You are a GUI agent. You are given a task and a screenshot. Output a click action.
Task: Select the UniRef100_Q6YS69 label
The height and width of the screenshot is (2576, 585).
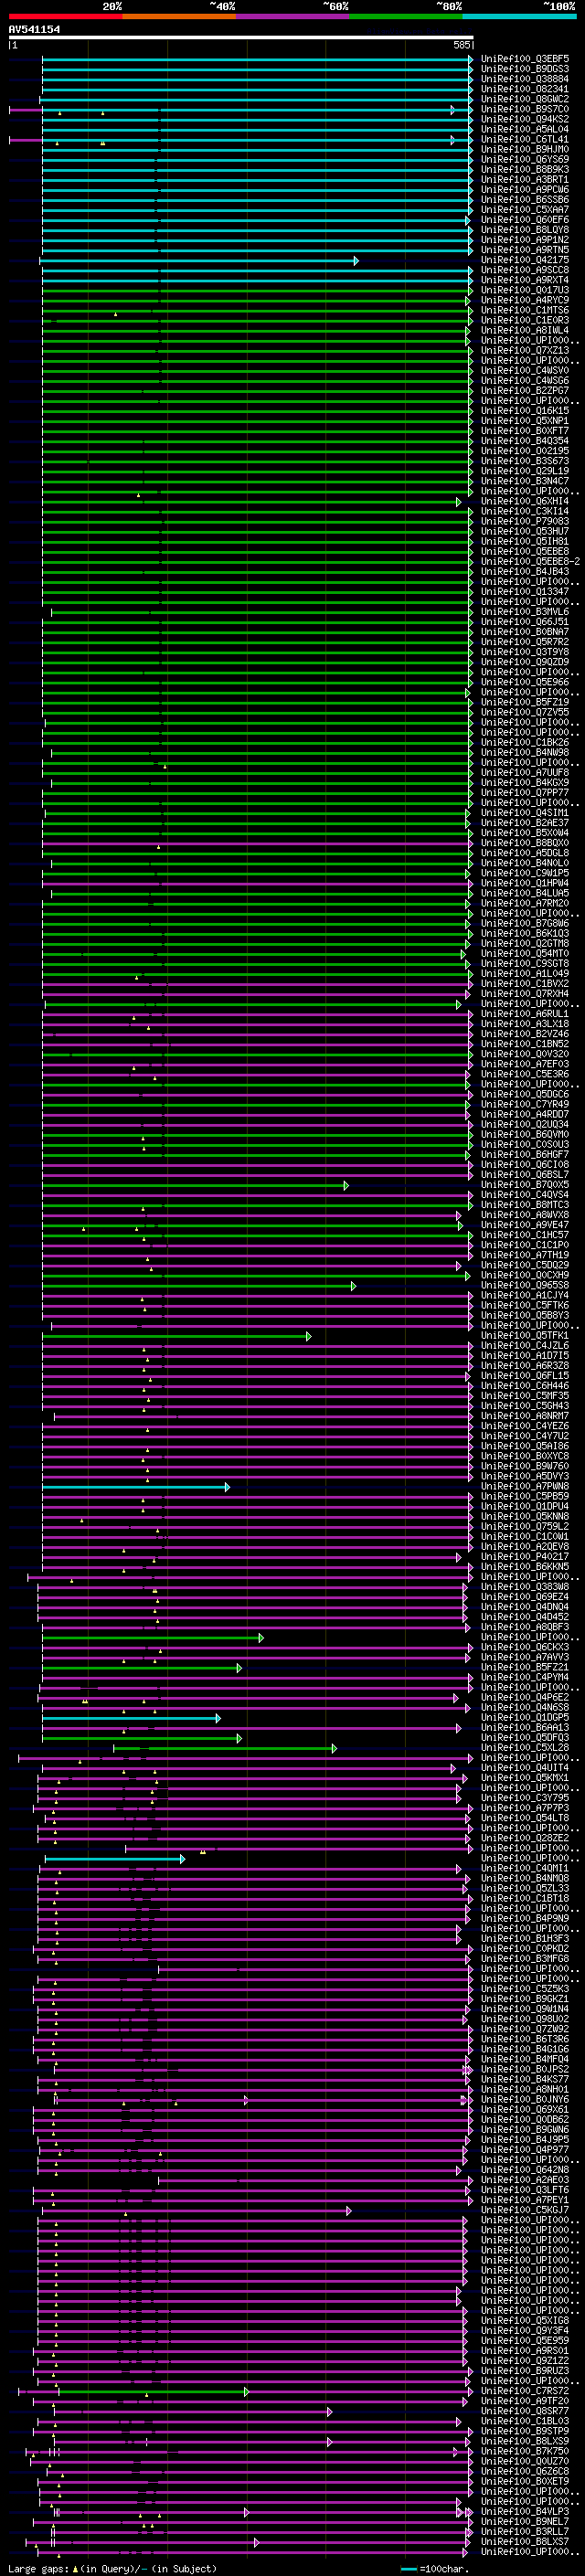point(525,159)
